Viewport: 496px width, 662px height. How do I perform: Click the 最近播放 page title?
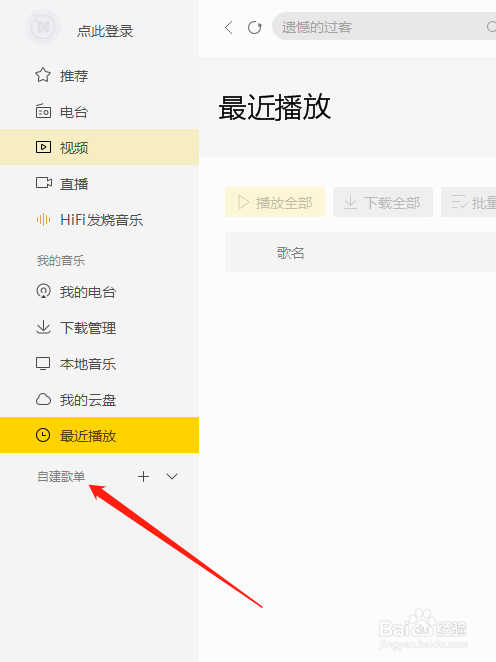(275, 107)
